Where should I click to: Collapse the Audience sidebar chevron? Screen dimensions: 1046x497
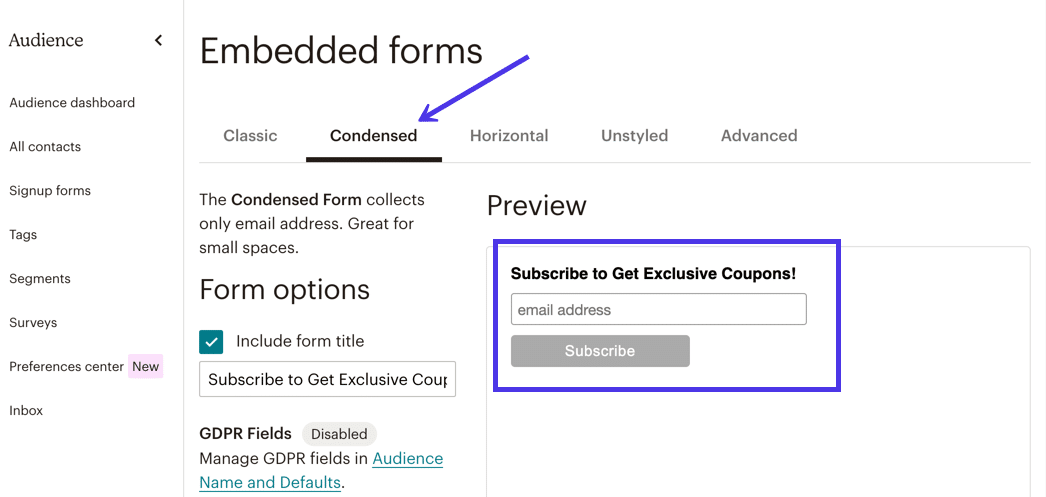[158, 41]
